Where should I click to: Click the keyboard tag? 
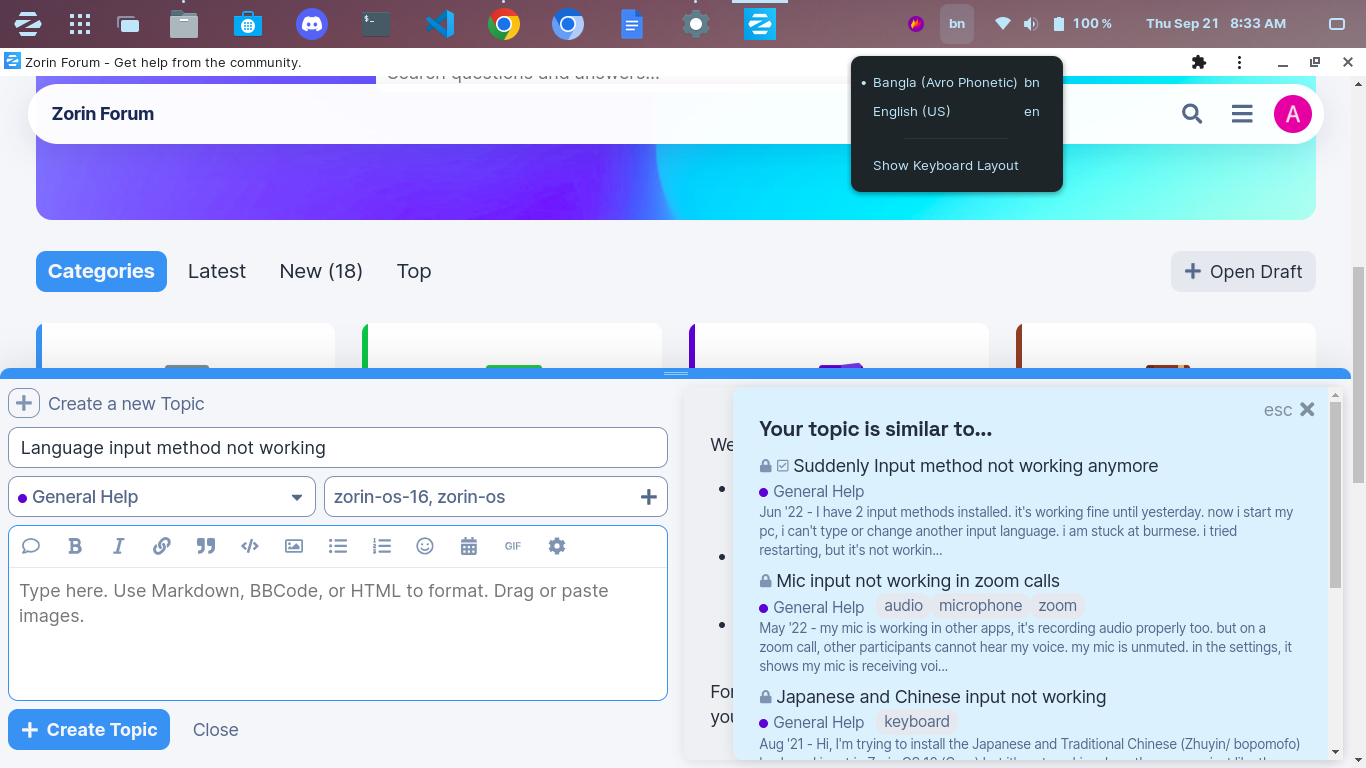(916, 722)
